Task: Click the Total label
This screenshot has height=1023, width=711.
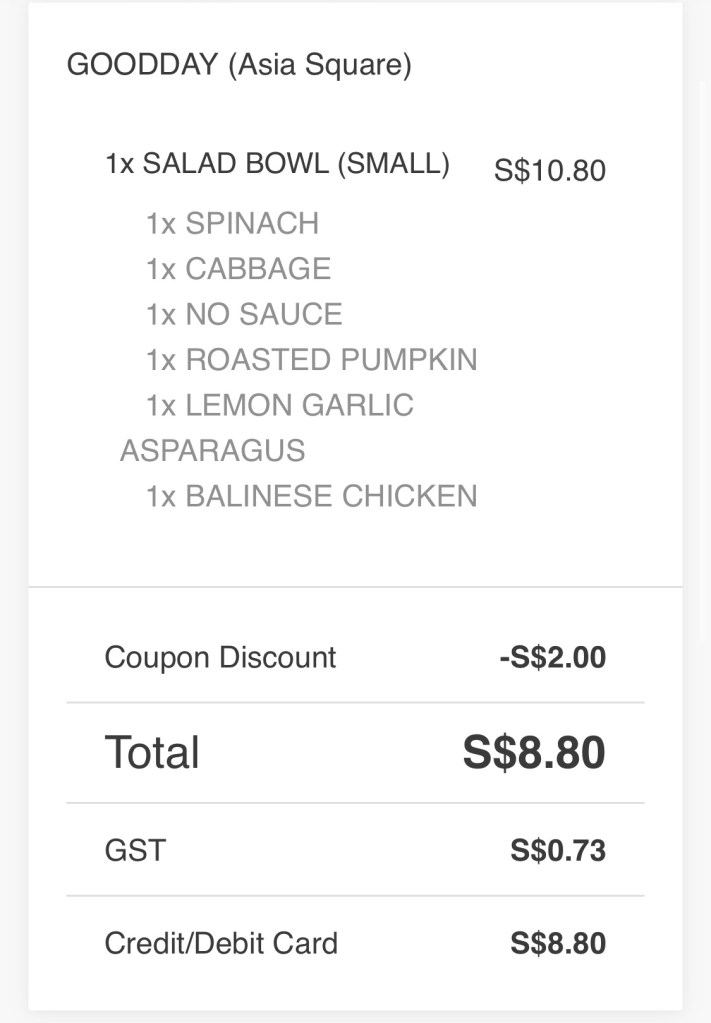Action: pyautogui.click(x=152, y=752)
